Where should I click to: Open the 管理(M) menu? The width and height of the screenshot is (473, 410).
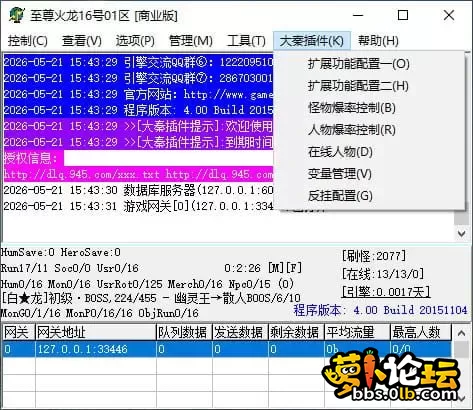pyautogui.click(x=191, y=41)
